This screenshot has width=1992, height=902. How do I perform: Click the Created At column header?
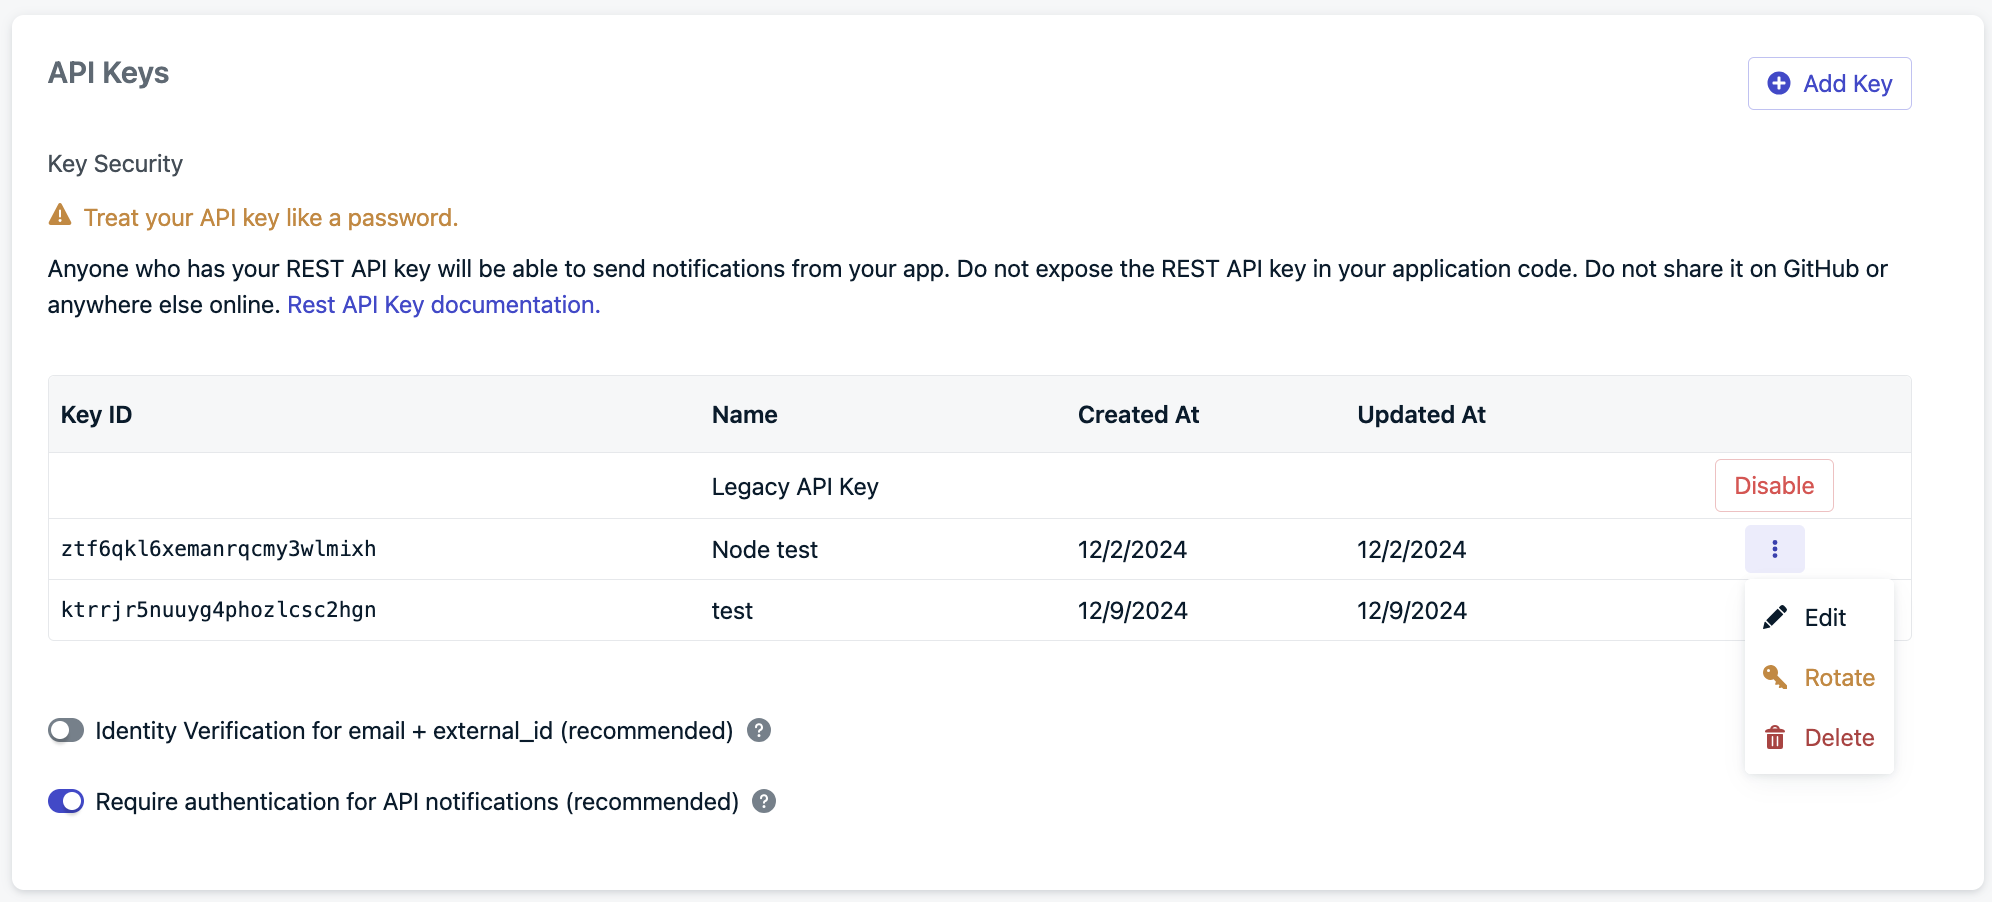pos(1138,415)
